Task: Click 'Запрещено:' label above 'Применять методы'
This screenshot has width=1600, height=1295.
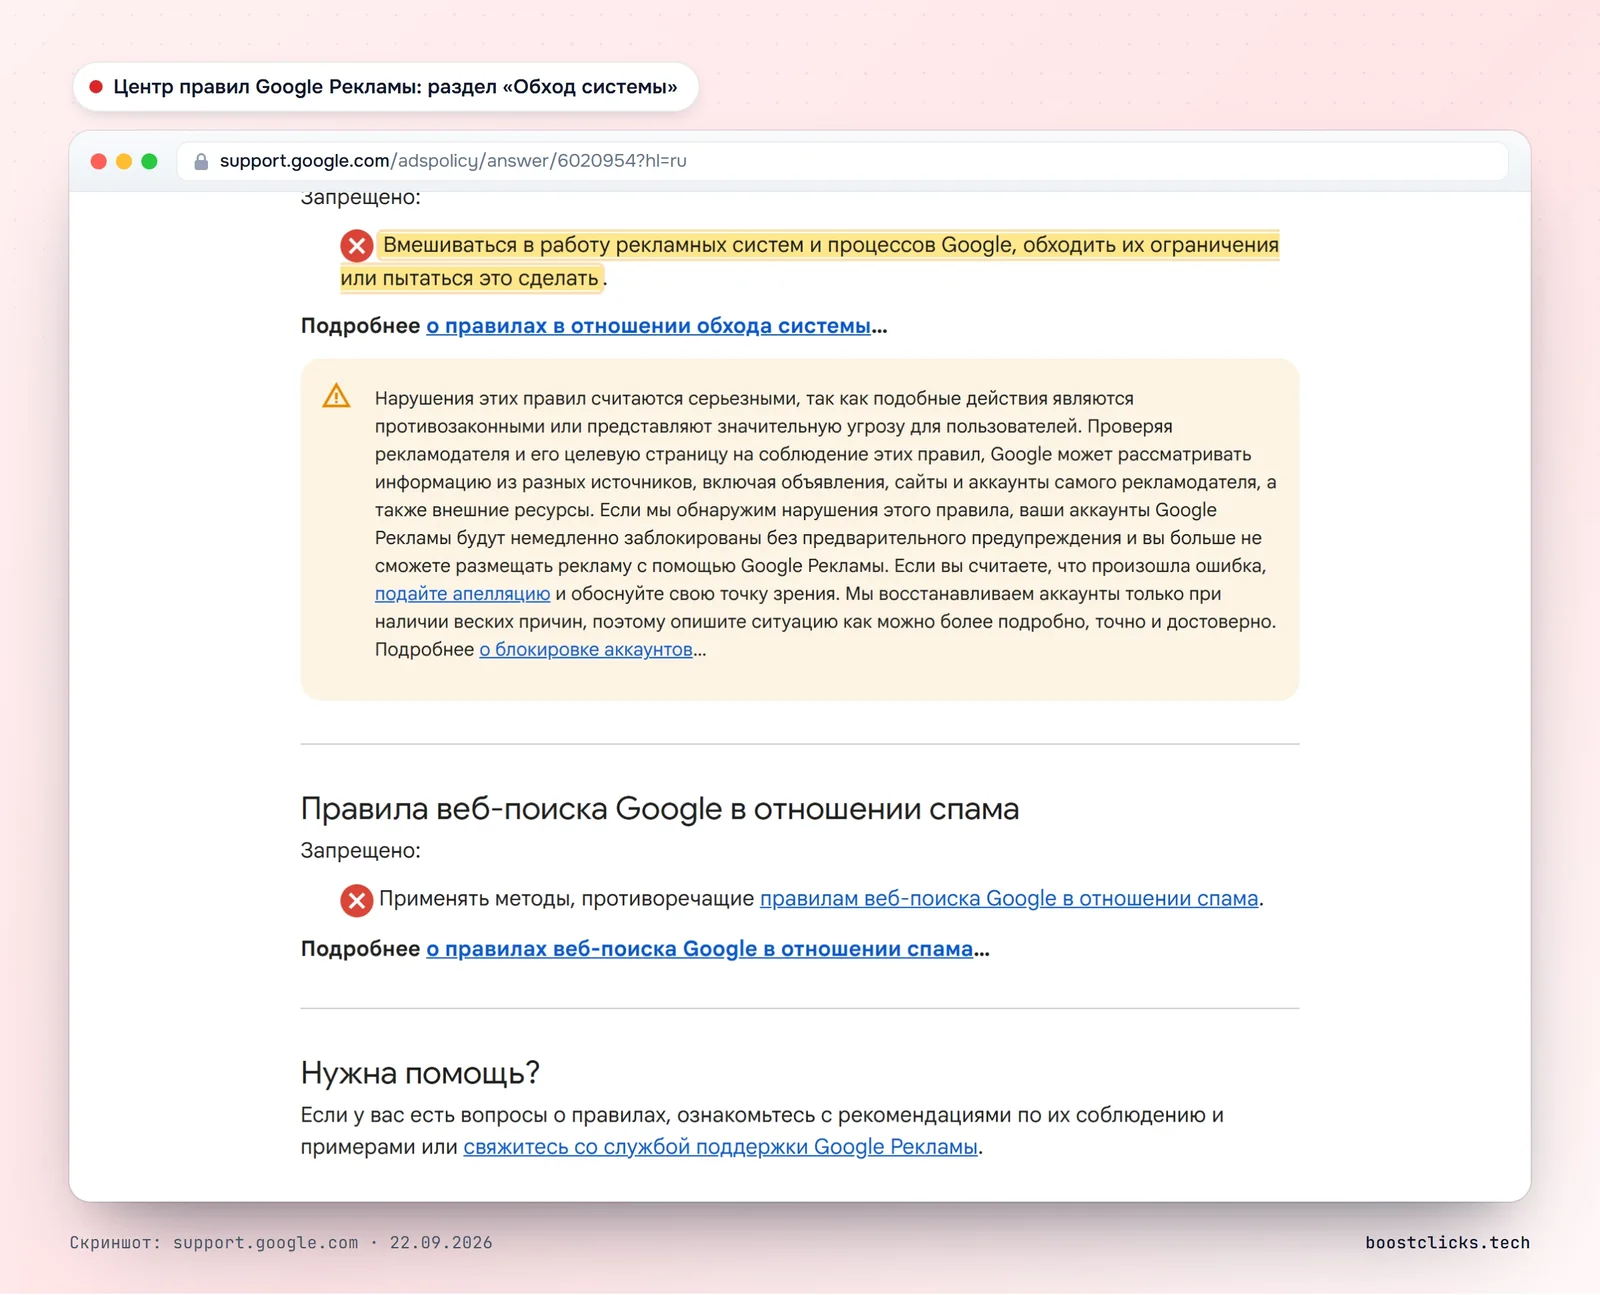Action: [x=361, y=851]
